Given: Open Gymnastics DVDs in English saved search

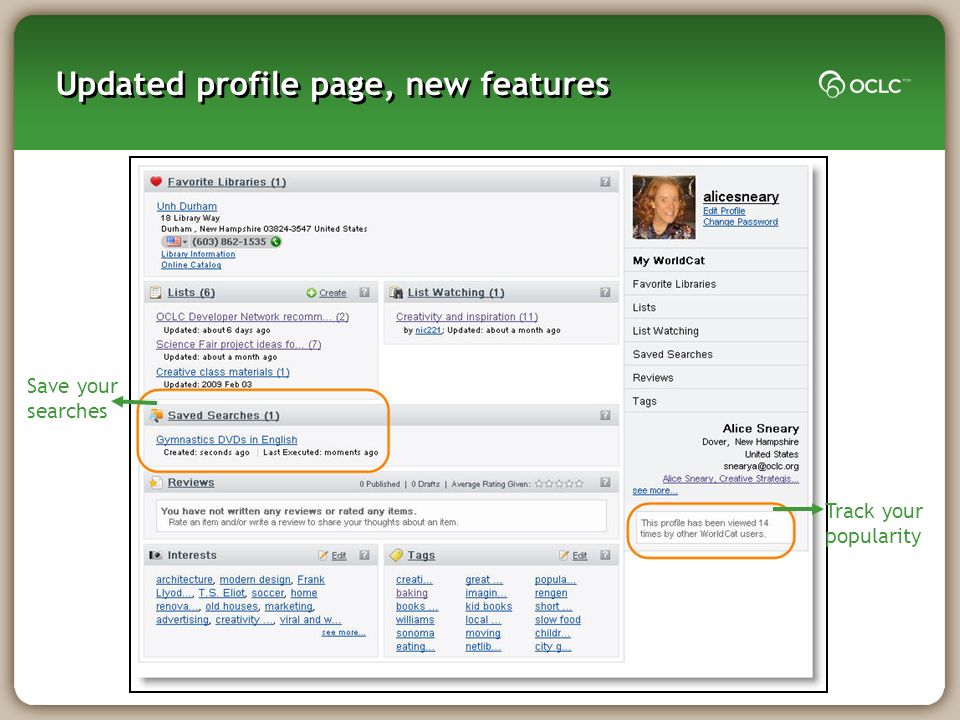Looking at the screenshot, I should [227, 440].
